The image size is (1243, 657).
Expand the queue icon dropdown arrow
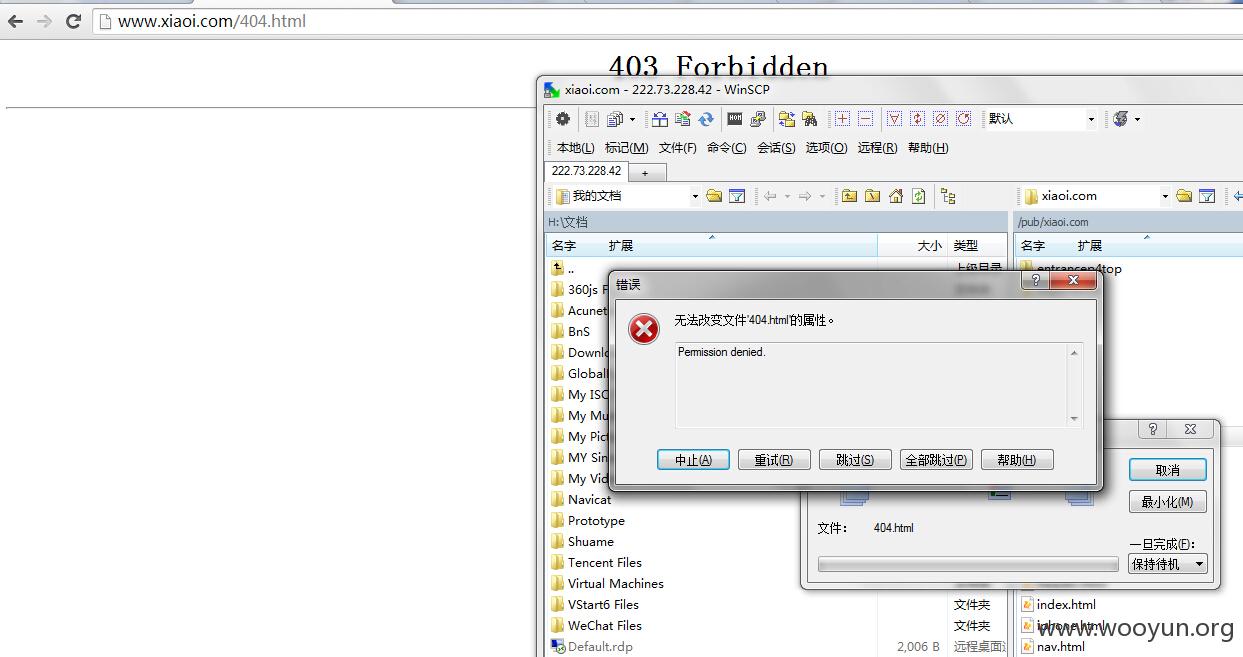632,119
